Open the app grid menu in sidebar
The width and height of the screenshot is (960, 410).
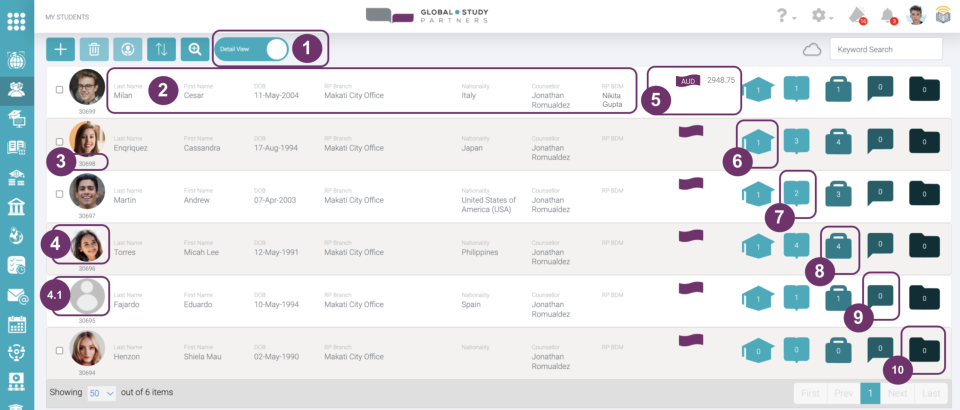tap(16, 20)
